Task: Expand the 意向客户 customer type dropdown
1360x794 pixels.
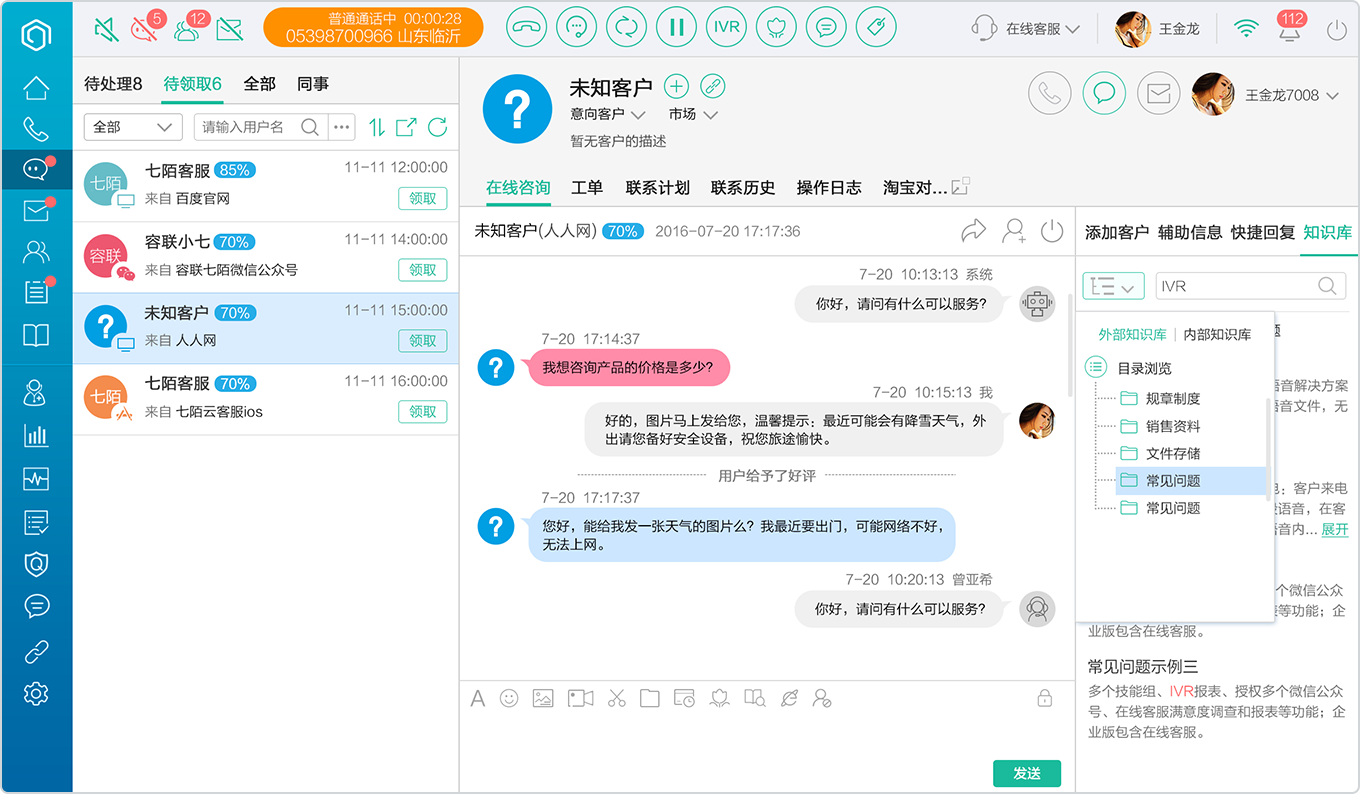Action: (608, 114)
